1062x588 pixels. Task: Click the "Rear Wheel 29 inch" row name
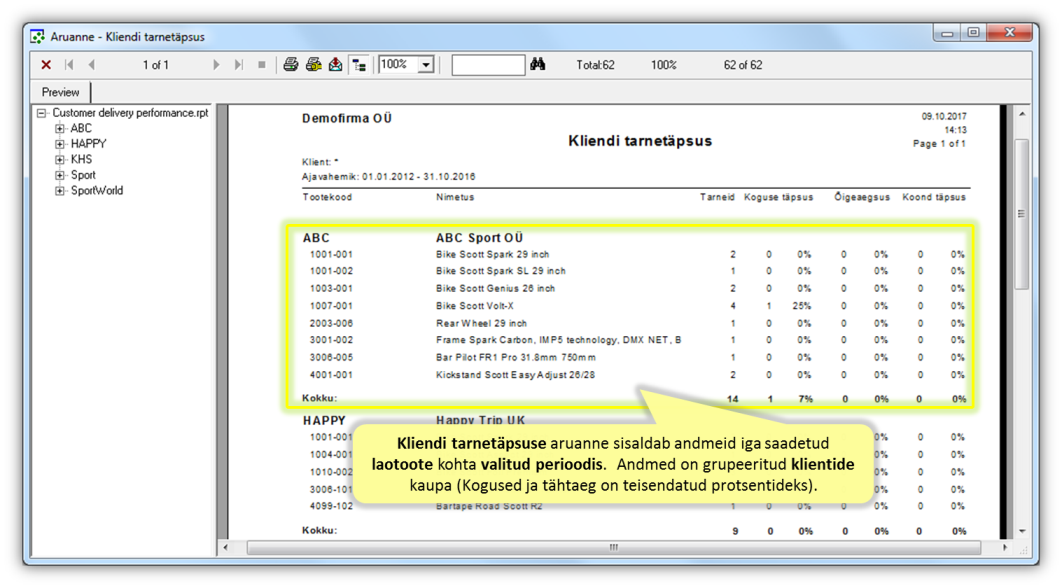click(x=482, y=324)
